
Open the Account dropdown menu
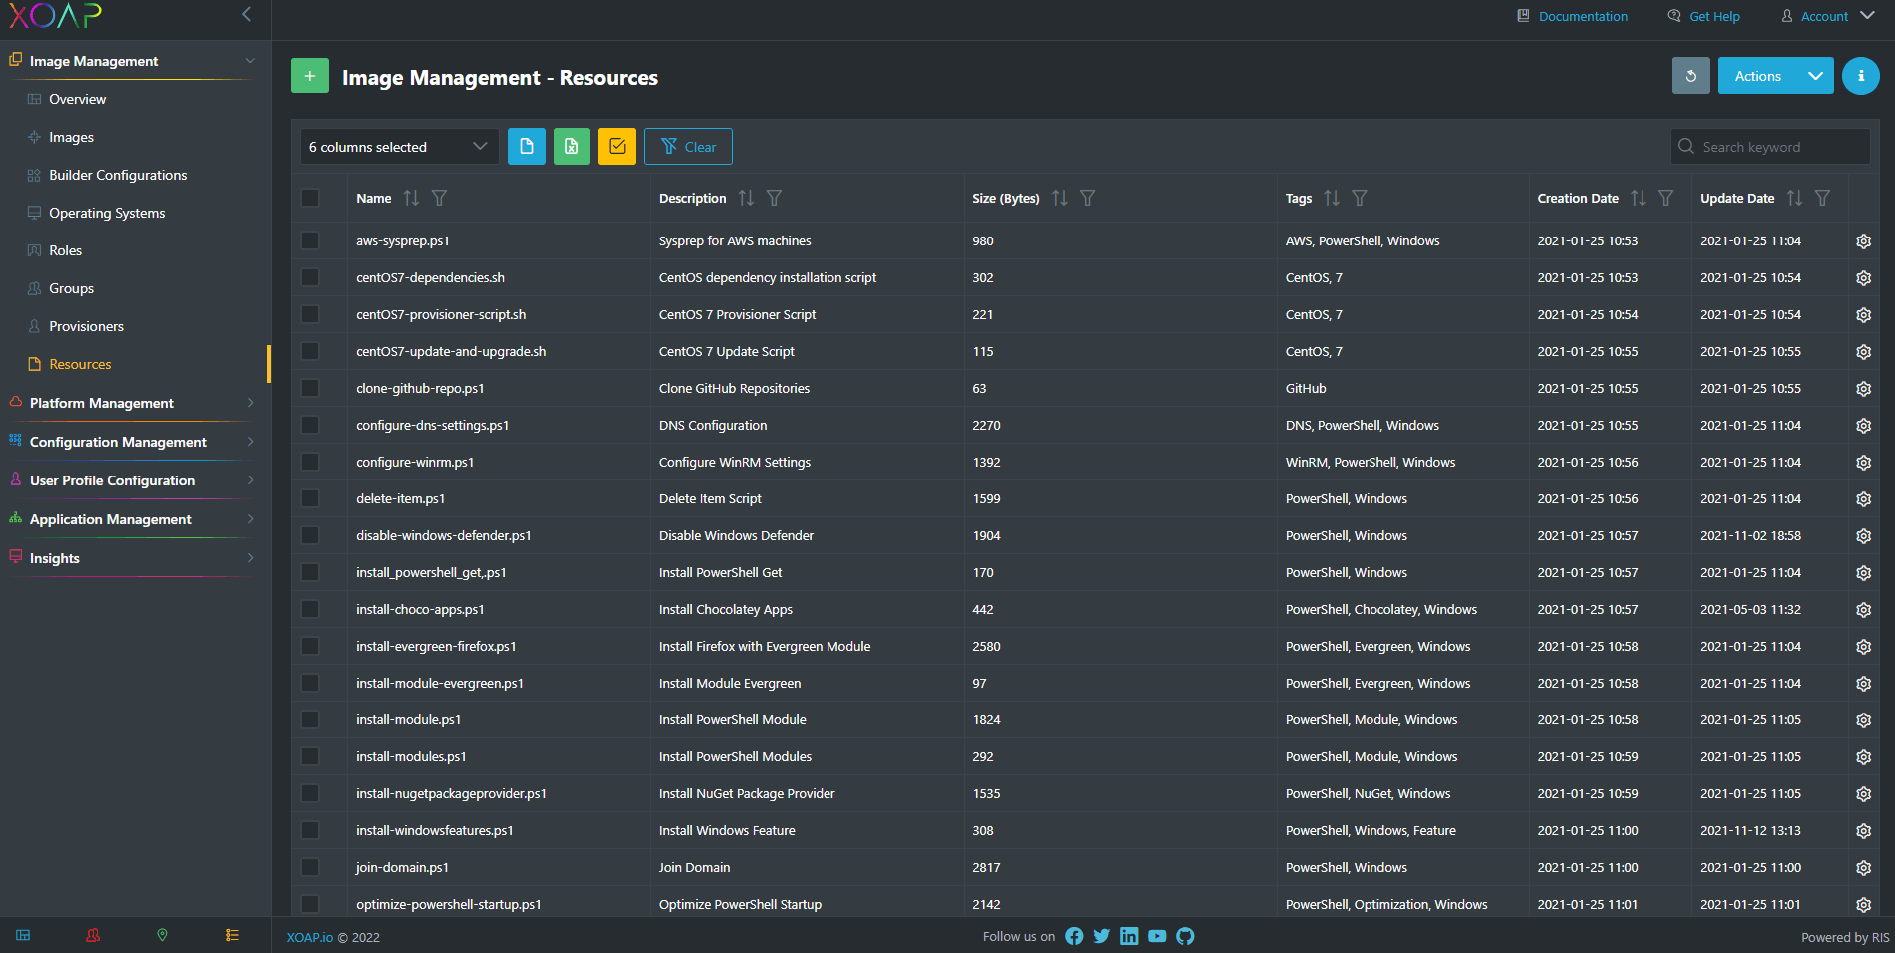tap(1827, 16)
